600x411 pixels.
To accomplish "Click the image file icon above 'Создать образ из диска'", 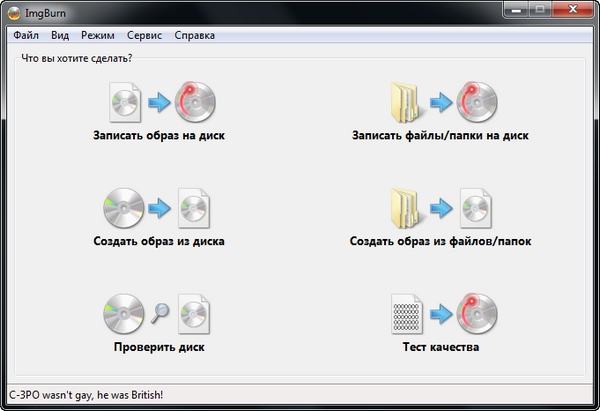I will 194,208.
